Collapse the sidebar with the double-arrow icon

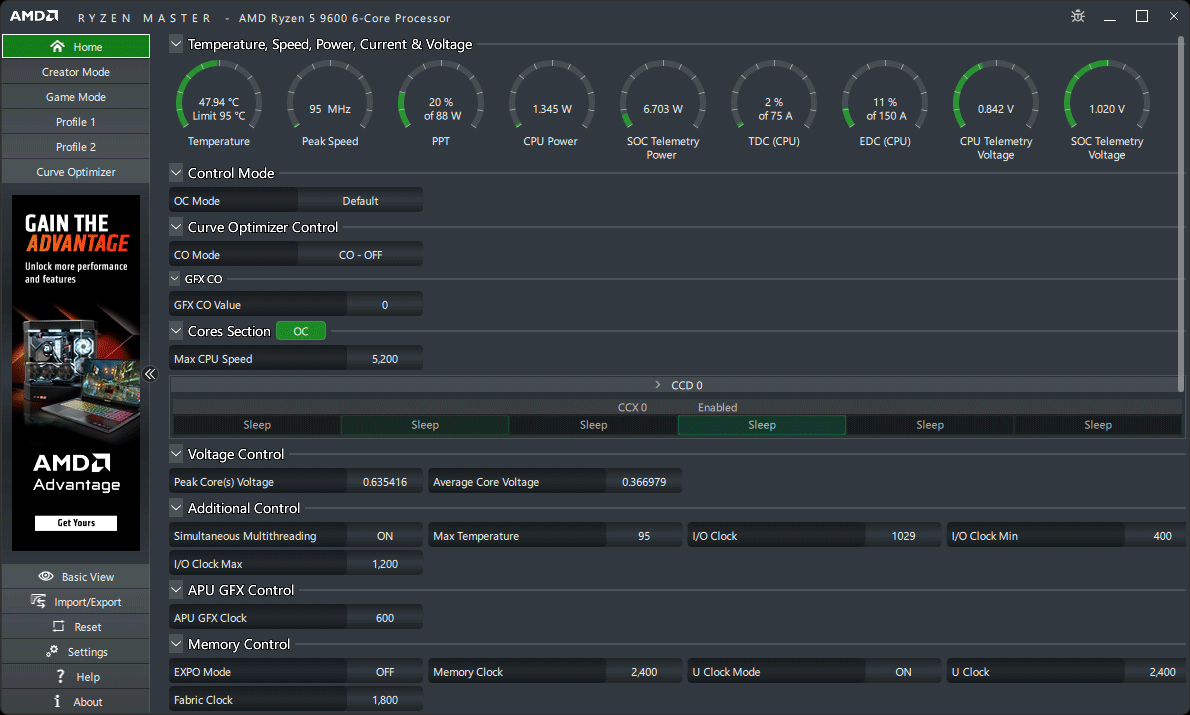tap(150, 373)
